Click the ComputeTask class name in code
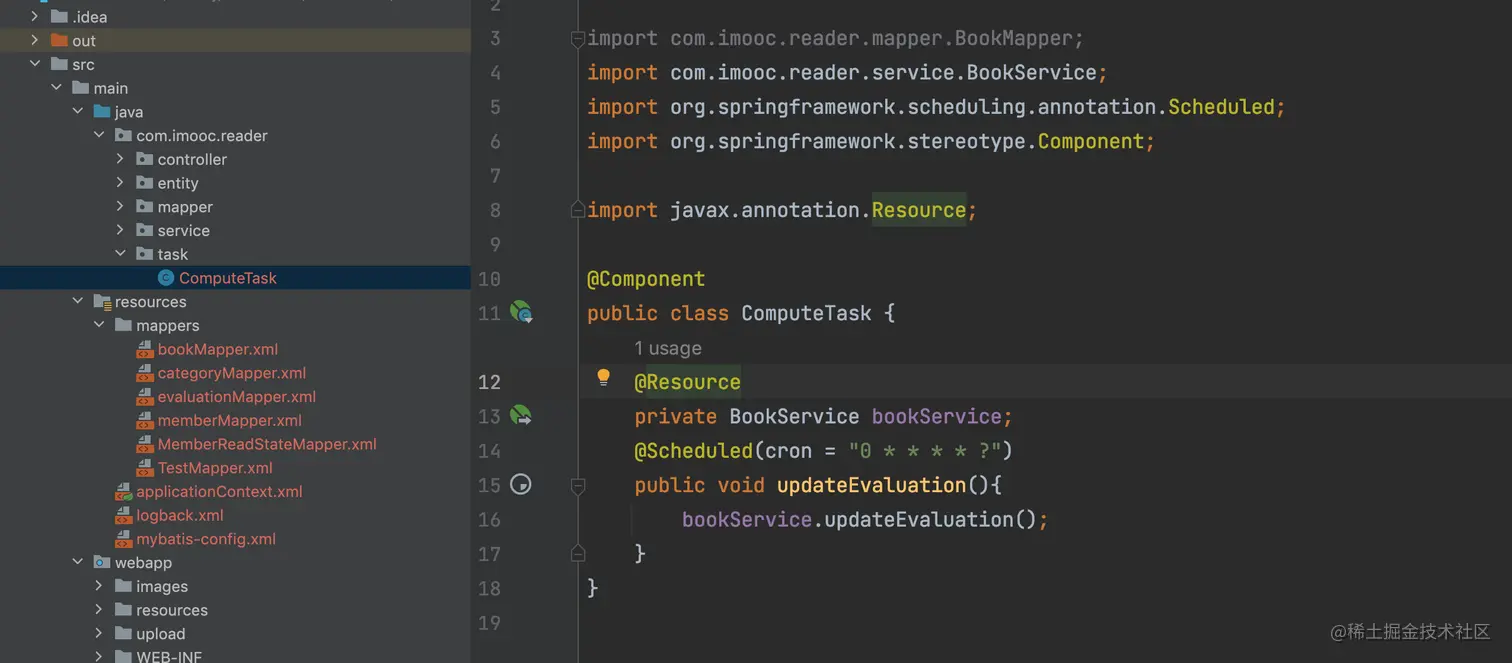This screenshot has height=663, width=1512. tap(806, 313)
